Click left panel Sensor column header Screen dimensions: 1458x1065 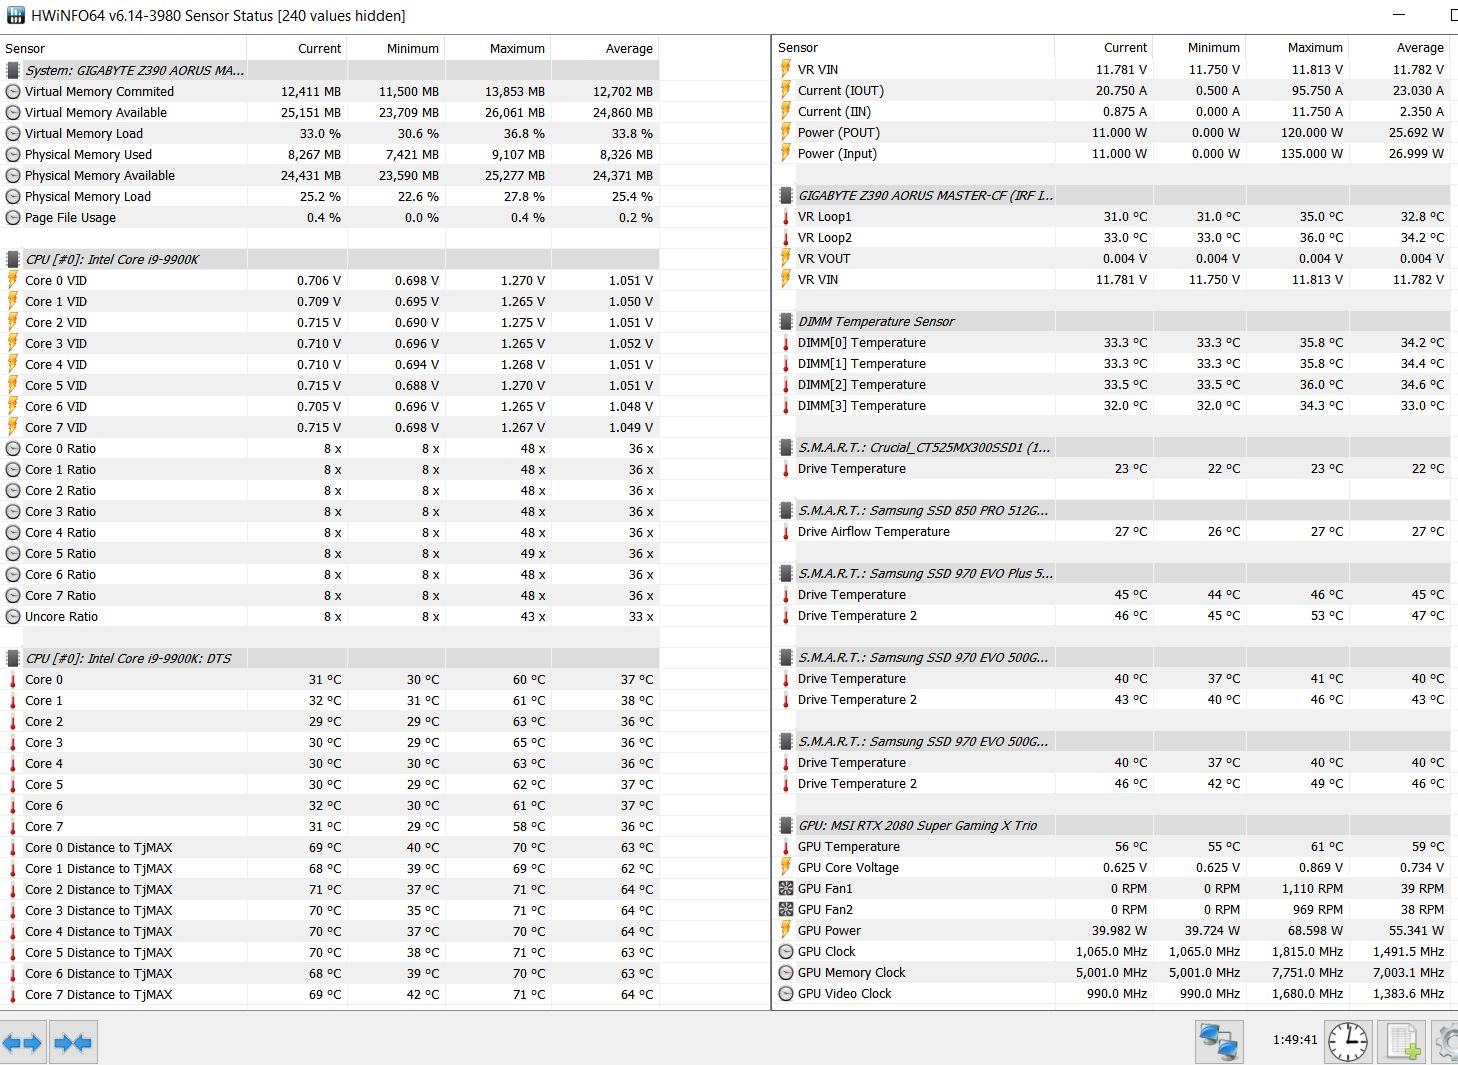(x=123, y=48)
